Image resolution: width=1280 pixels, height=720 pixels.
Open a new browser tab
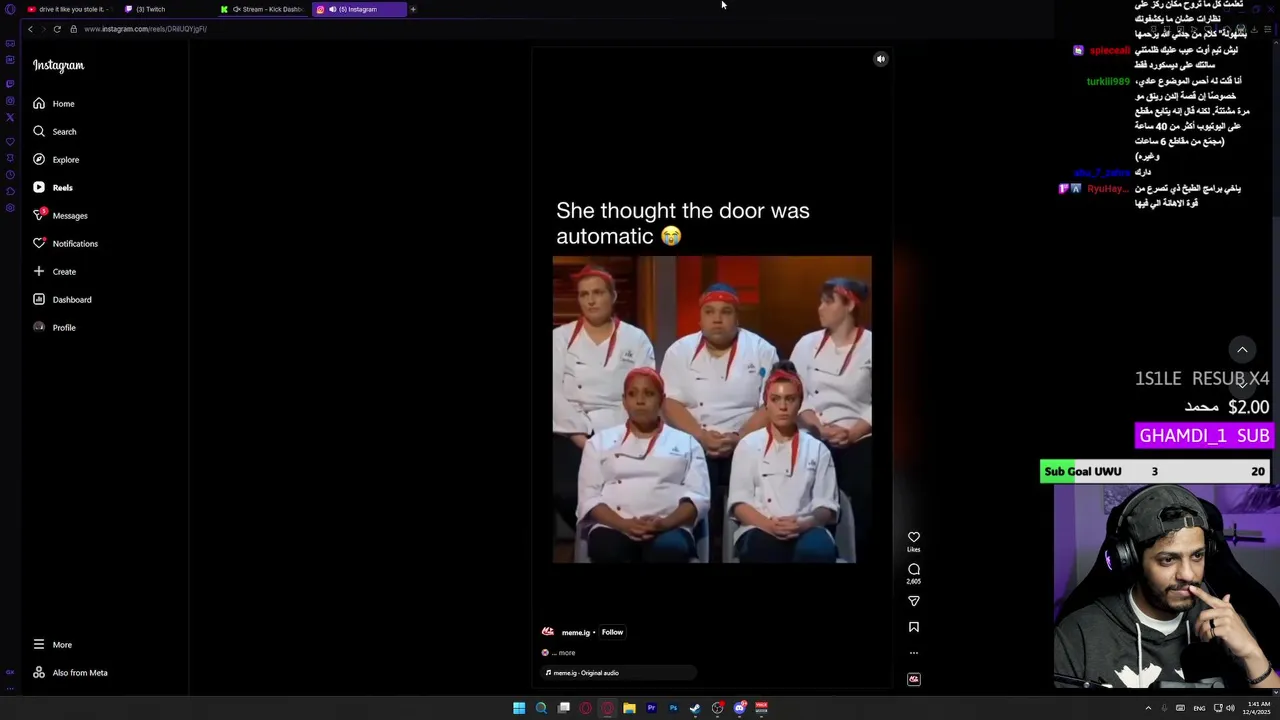point(413,9)
